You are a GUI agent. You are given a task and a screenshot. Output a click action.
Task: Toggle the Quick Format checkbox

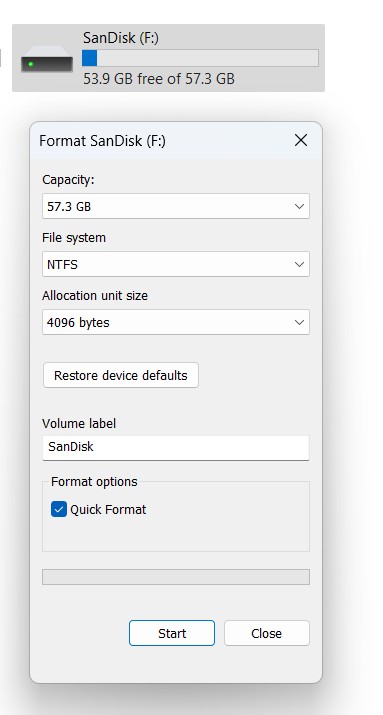(59, 509)
